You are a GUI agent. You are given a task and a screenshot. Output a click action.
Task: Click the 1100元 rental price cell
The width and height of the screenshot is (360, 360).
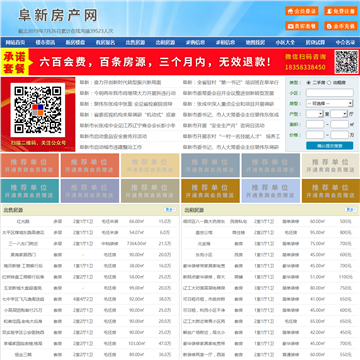tap(345, 277)
